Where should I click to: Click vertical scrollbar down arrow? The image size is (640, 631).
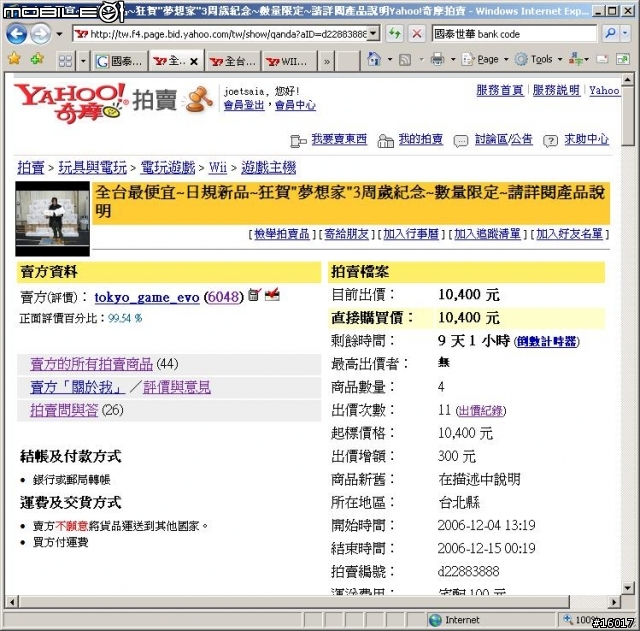627,588
